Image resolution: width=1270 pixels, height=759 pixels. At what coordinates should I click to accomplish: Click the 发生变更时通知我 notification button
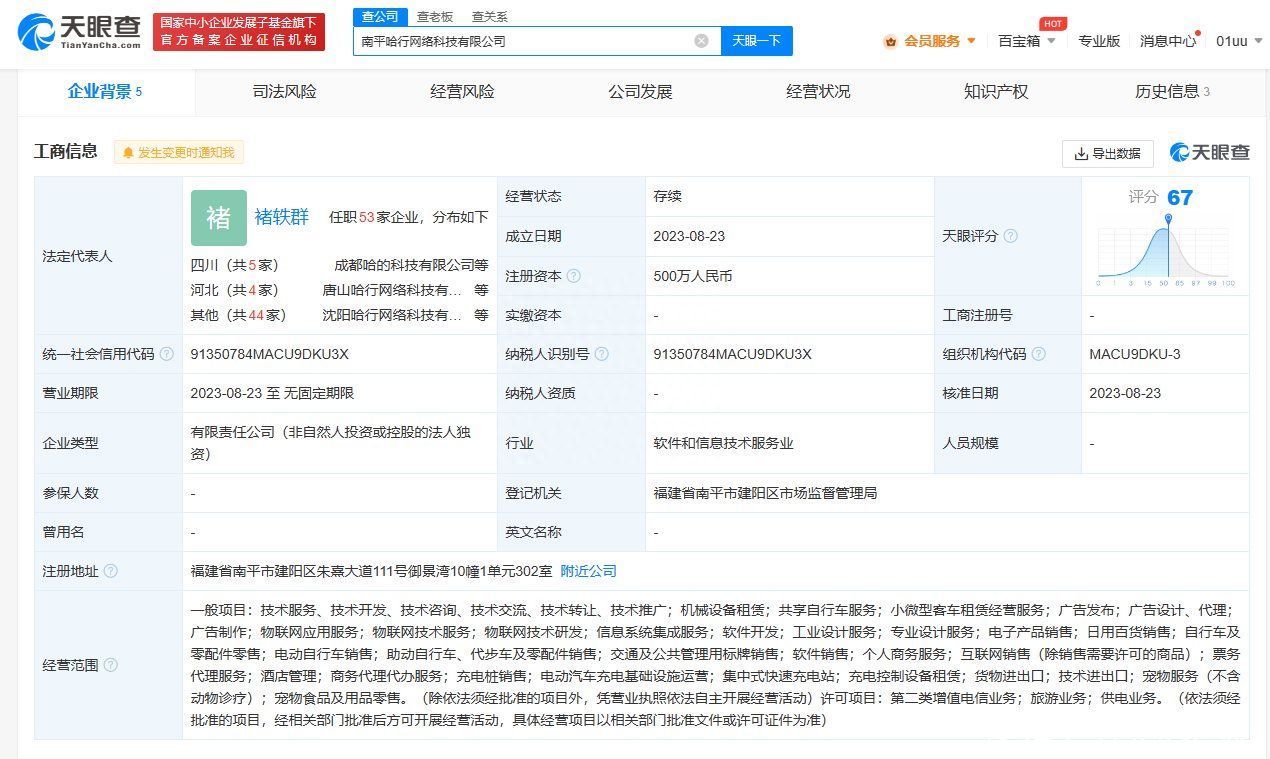click(x=178, y=152)
